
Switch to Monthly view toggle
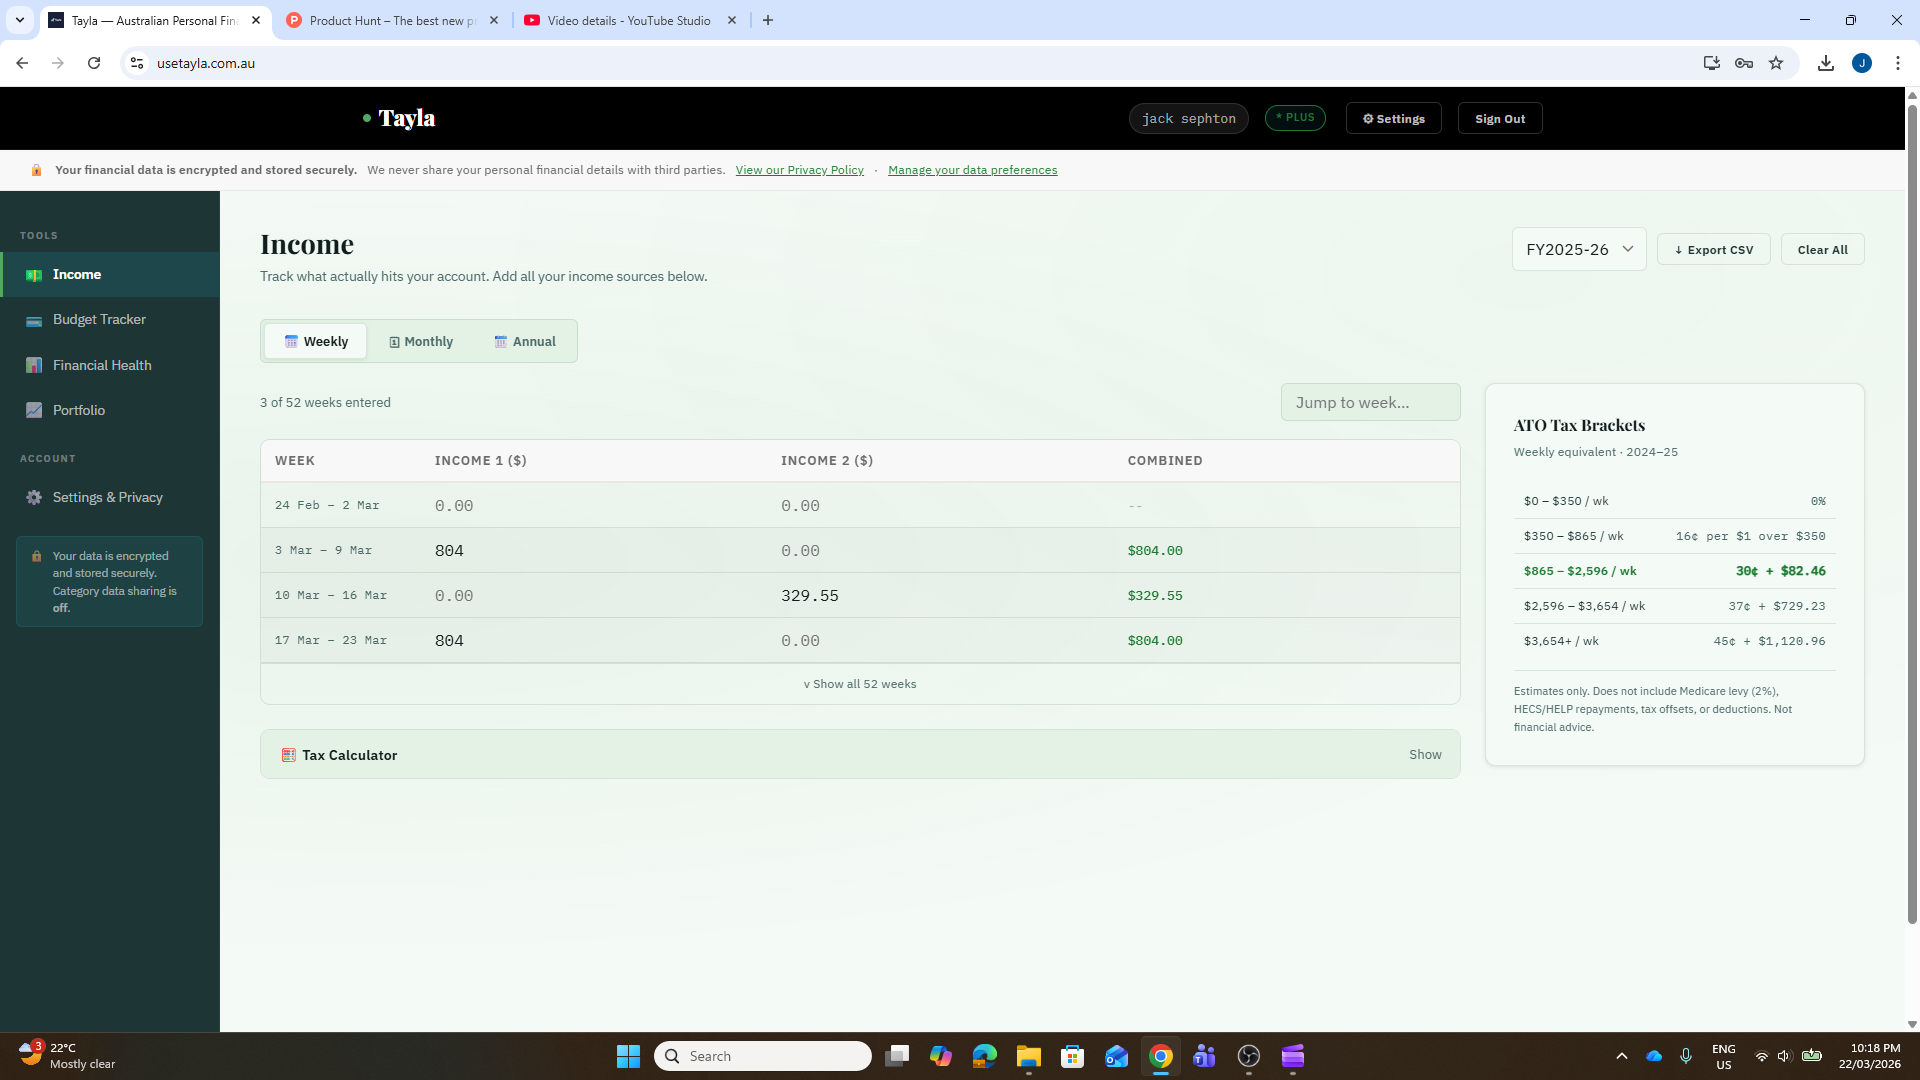tap(421, 342)
